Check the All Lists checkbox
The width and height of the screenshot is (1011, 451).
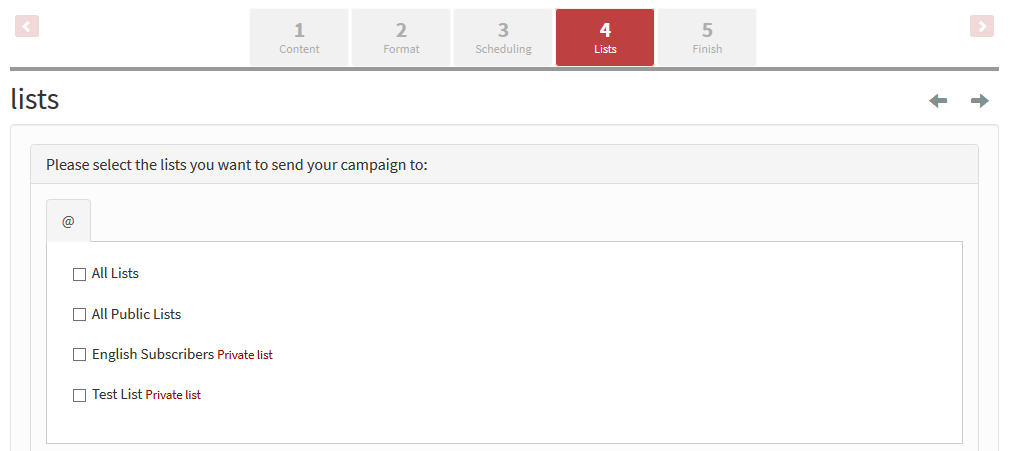coord(79,274)
